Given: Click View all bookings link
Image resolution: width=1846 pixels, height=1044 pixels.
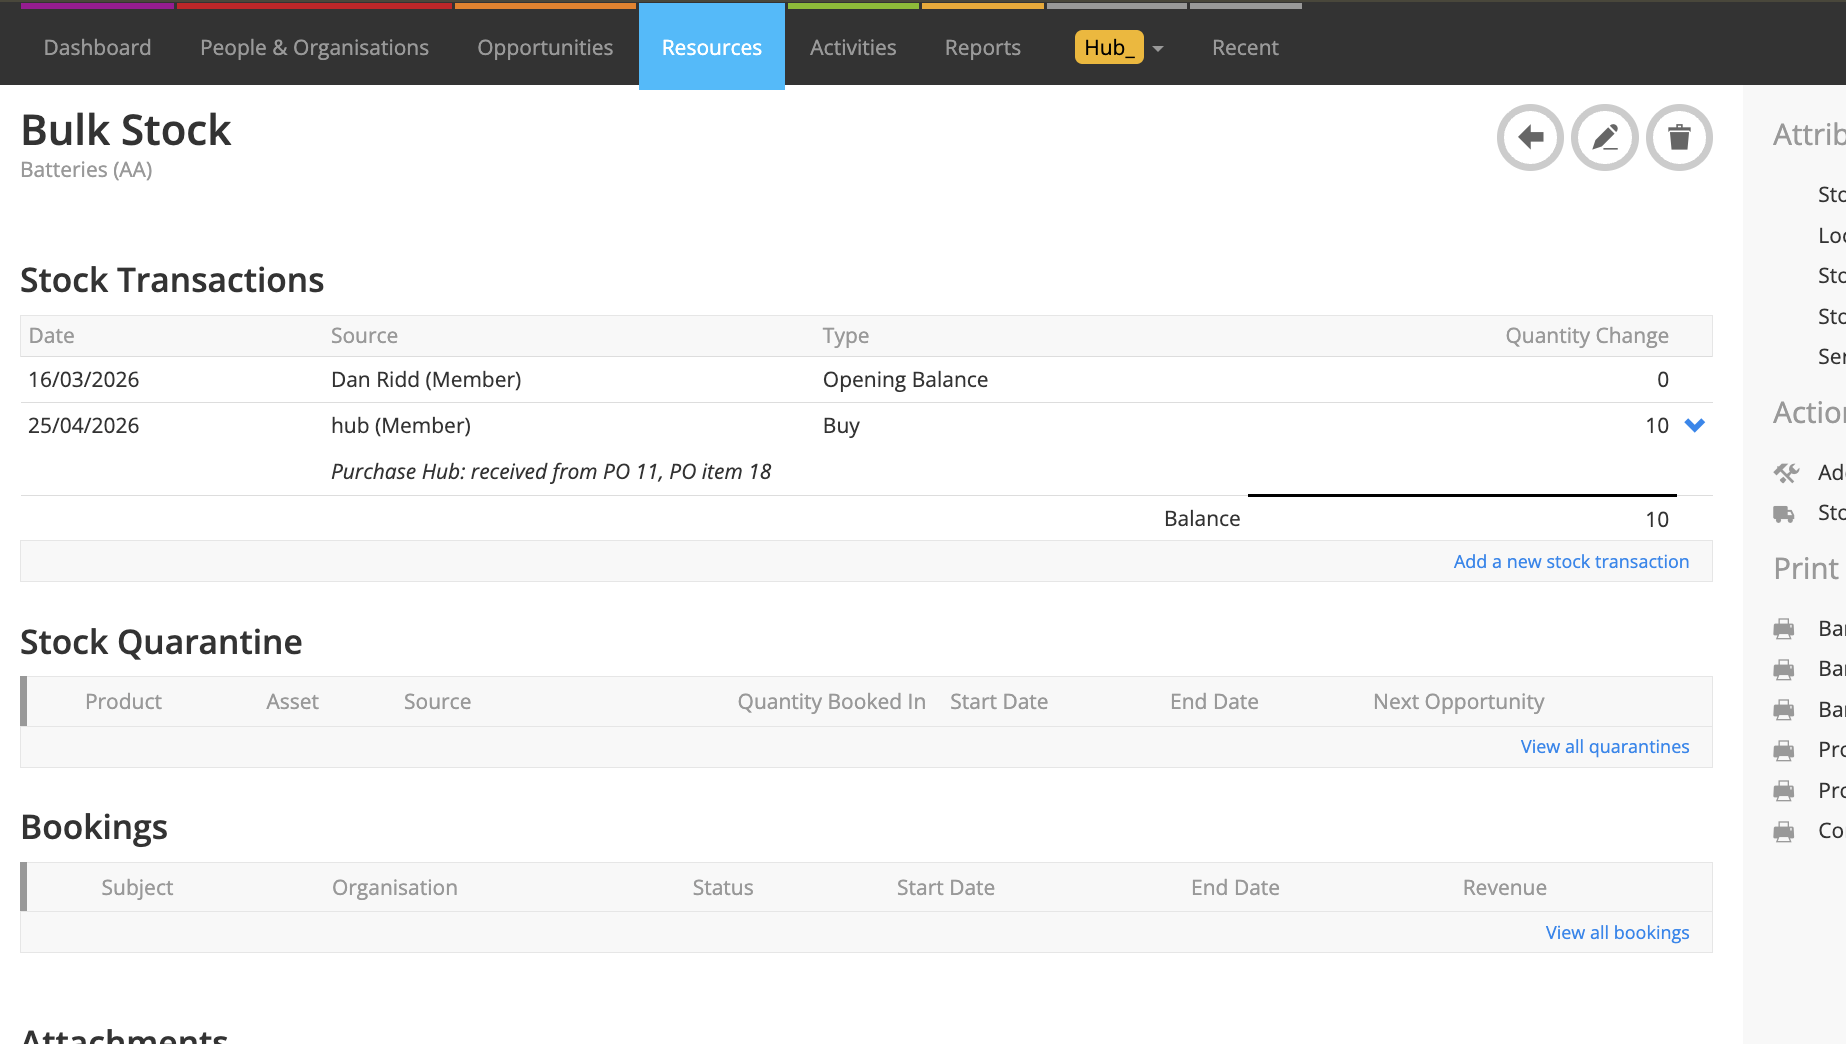Looking at the screenshot, I should (1617, 932).
